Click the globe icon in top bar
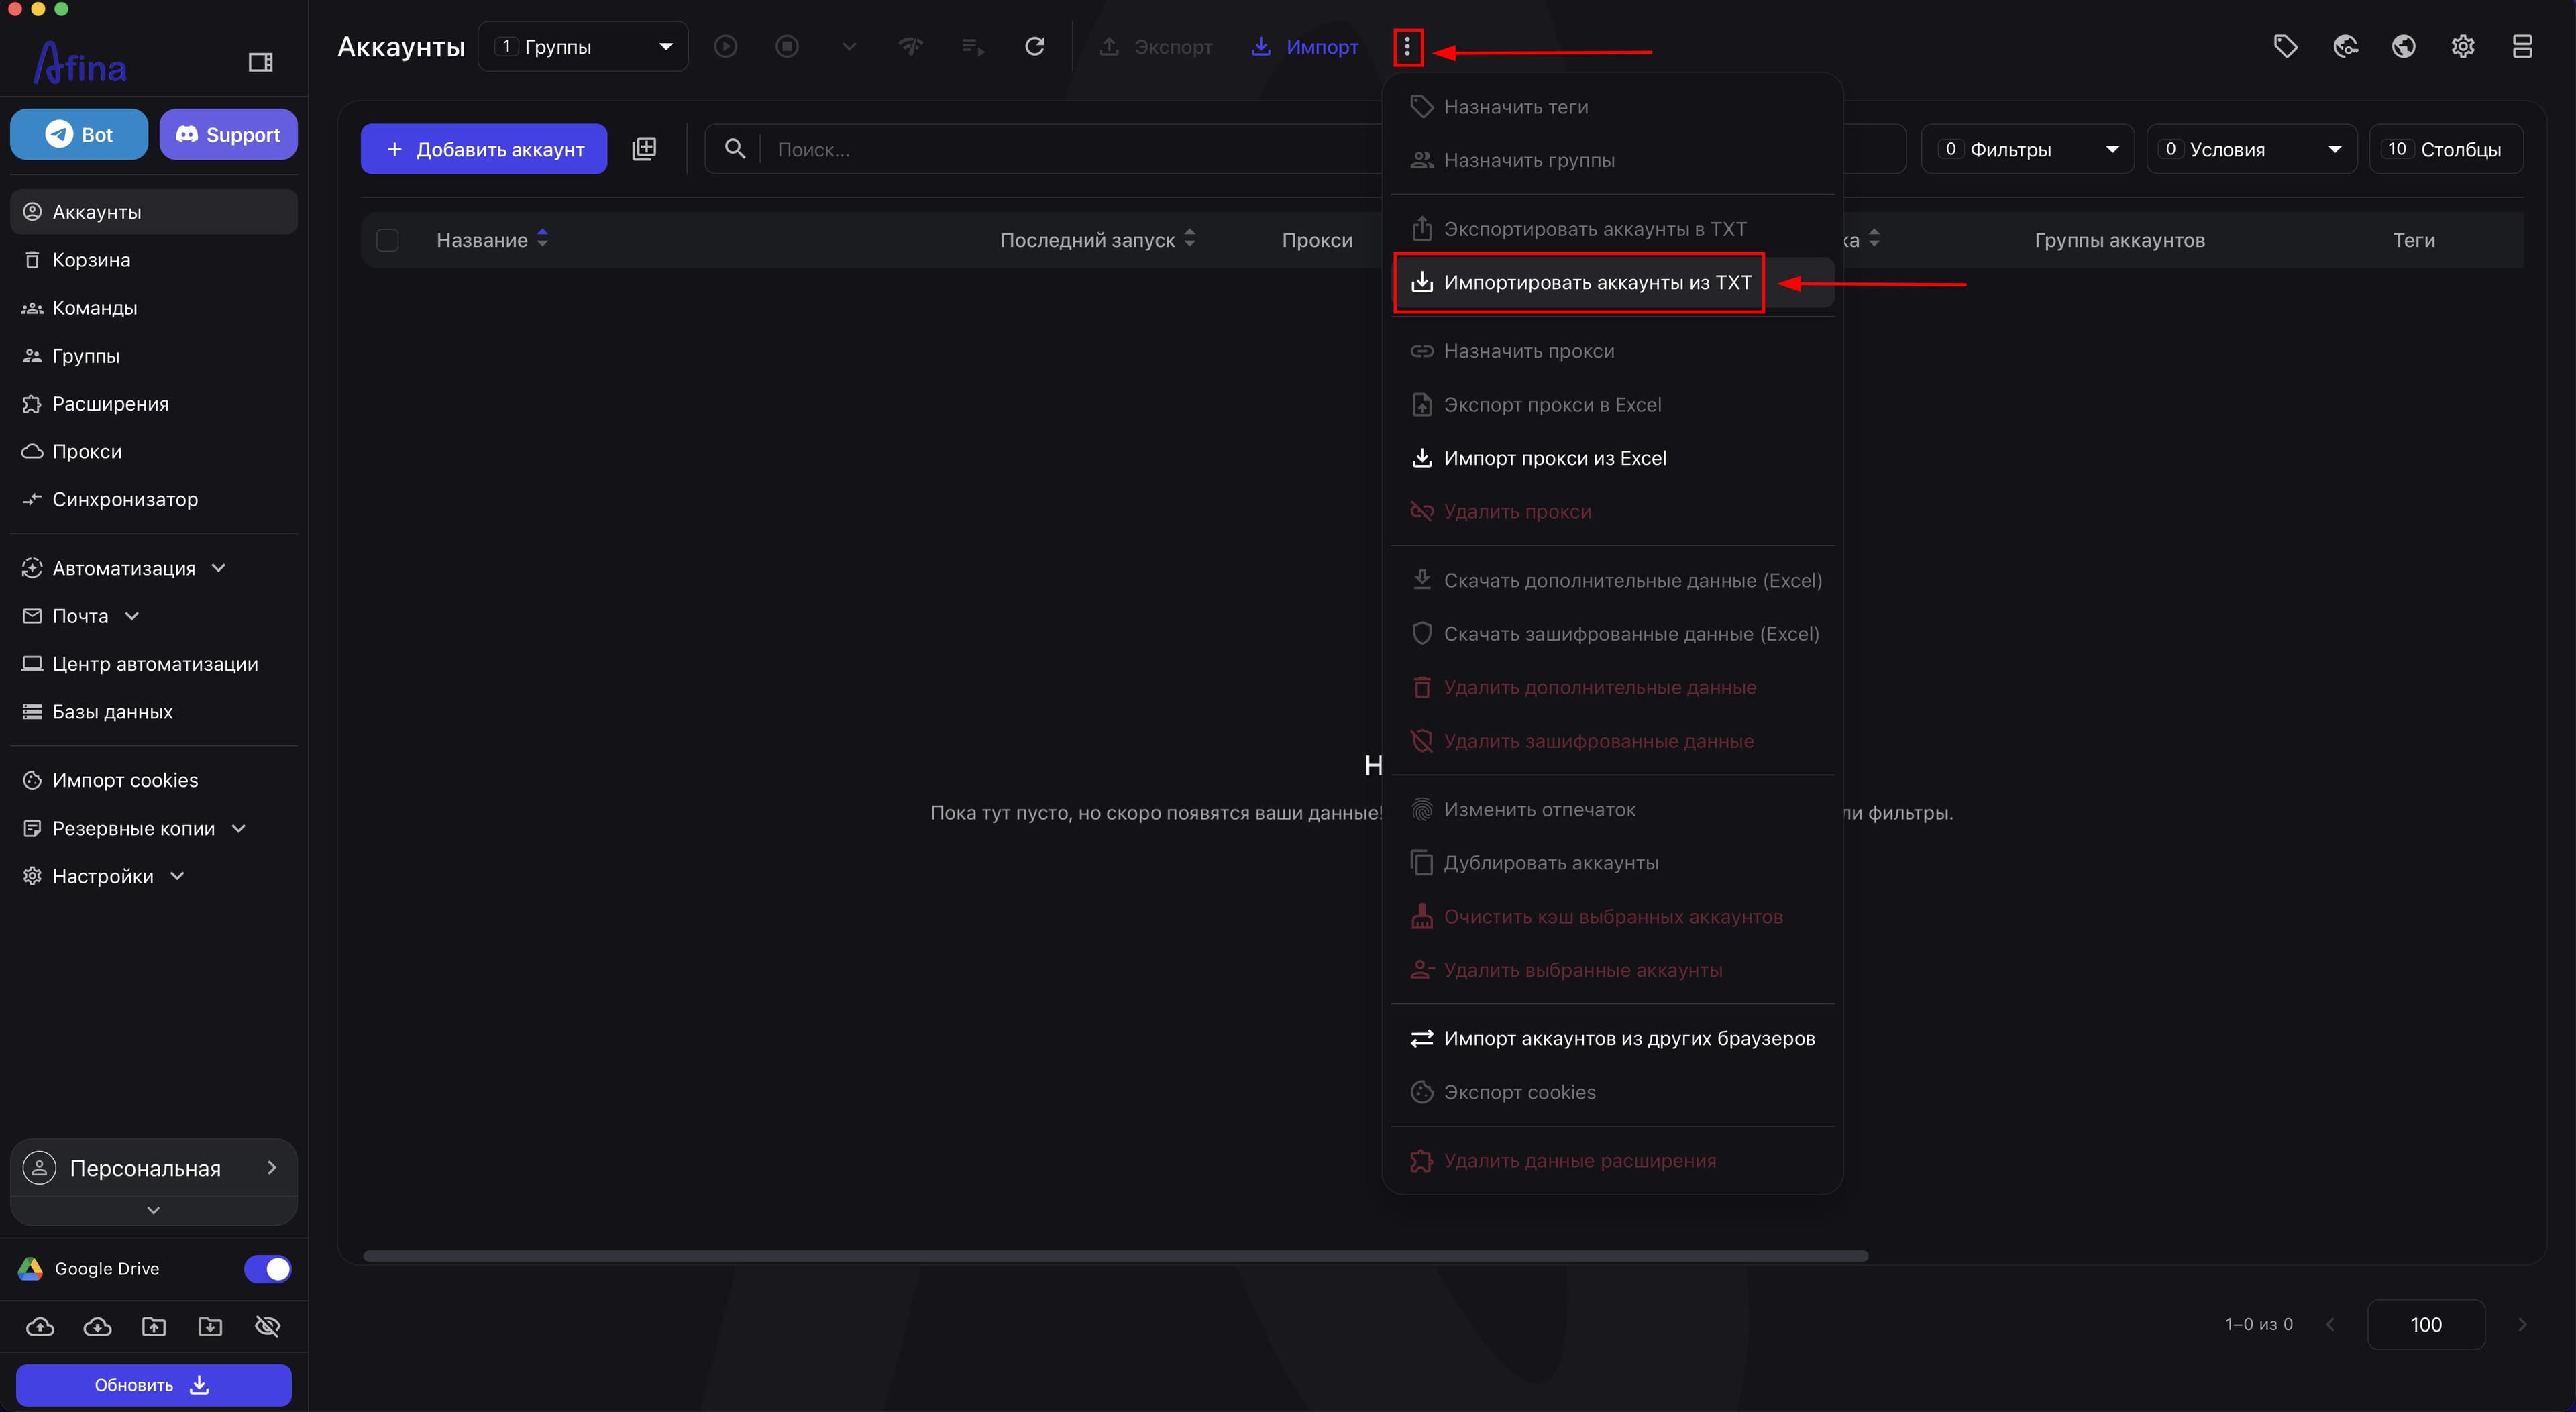This screenshot has height=1412, width=2576. [x=2404, y=46]
